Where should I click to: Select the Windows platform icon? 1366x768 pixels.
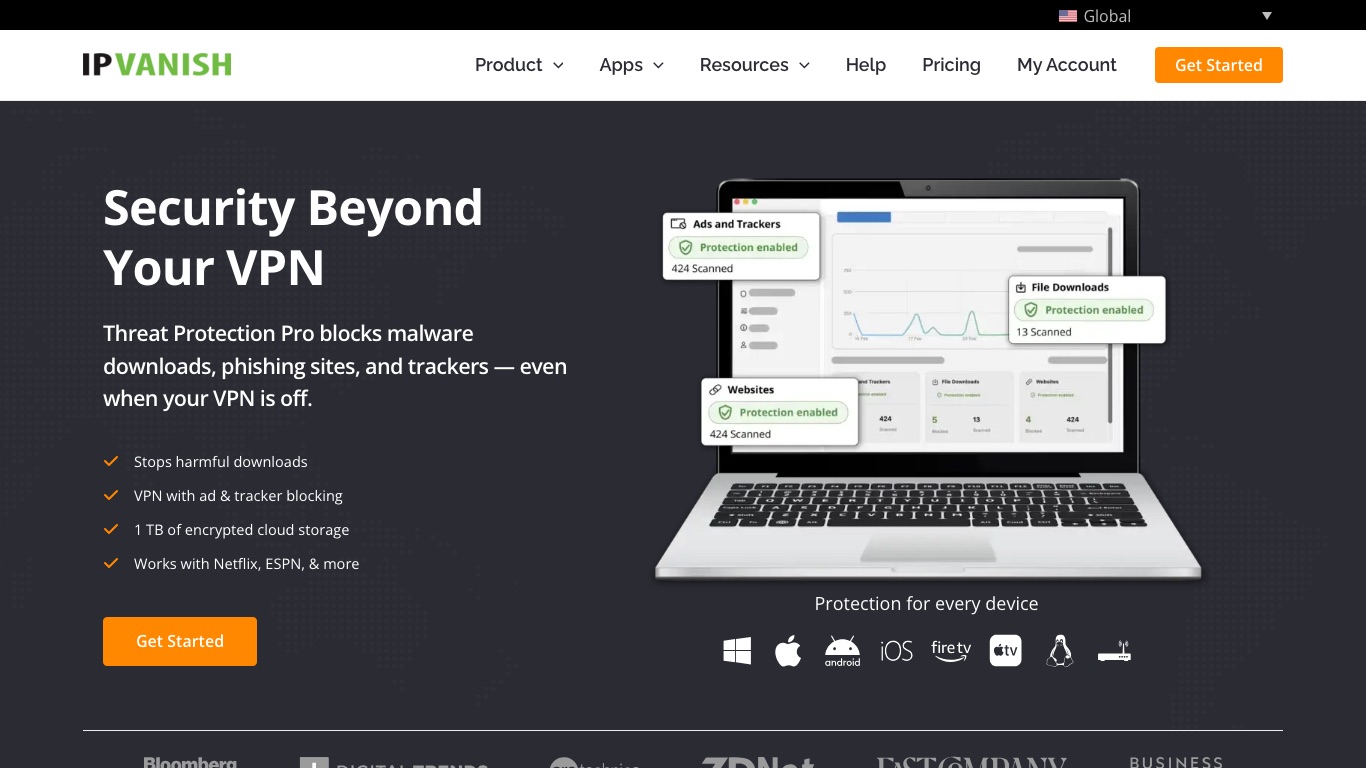(737, 651)
